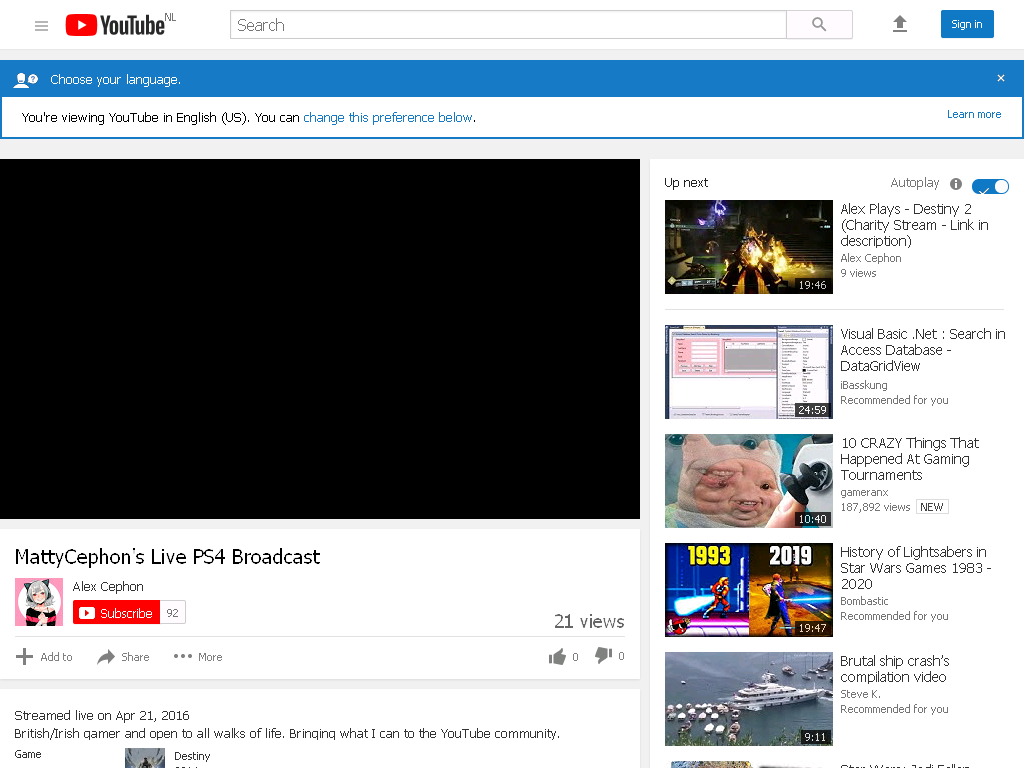Click the Sign in button
The image size is (1024, 768).
967,24
